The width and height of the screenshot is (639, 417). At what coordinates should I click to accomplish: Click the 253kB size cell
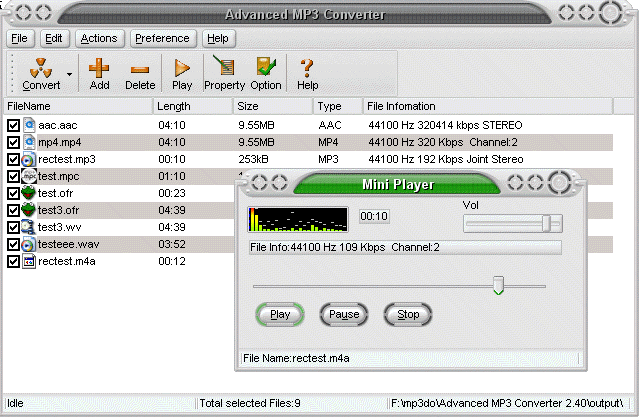(253, 159)
